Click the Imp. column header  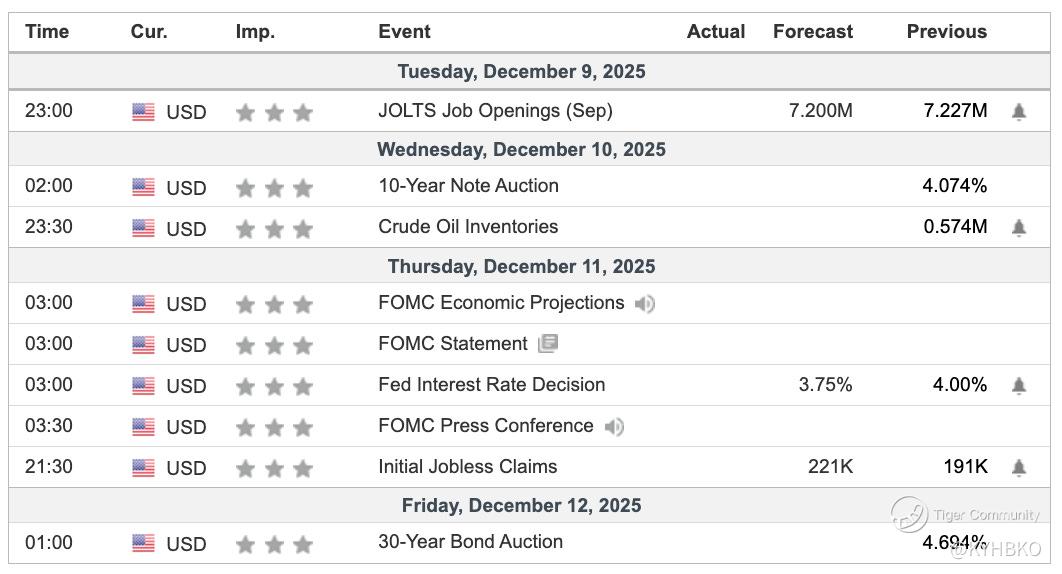coord(255,32)
